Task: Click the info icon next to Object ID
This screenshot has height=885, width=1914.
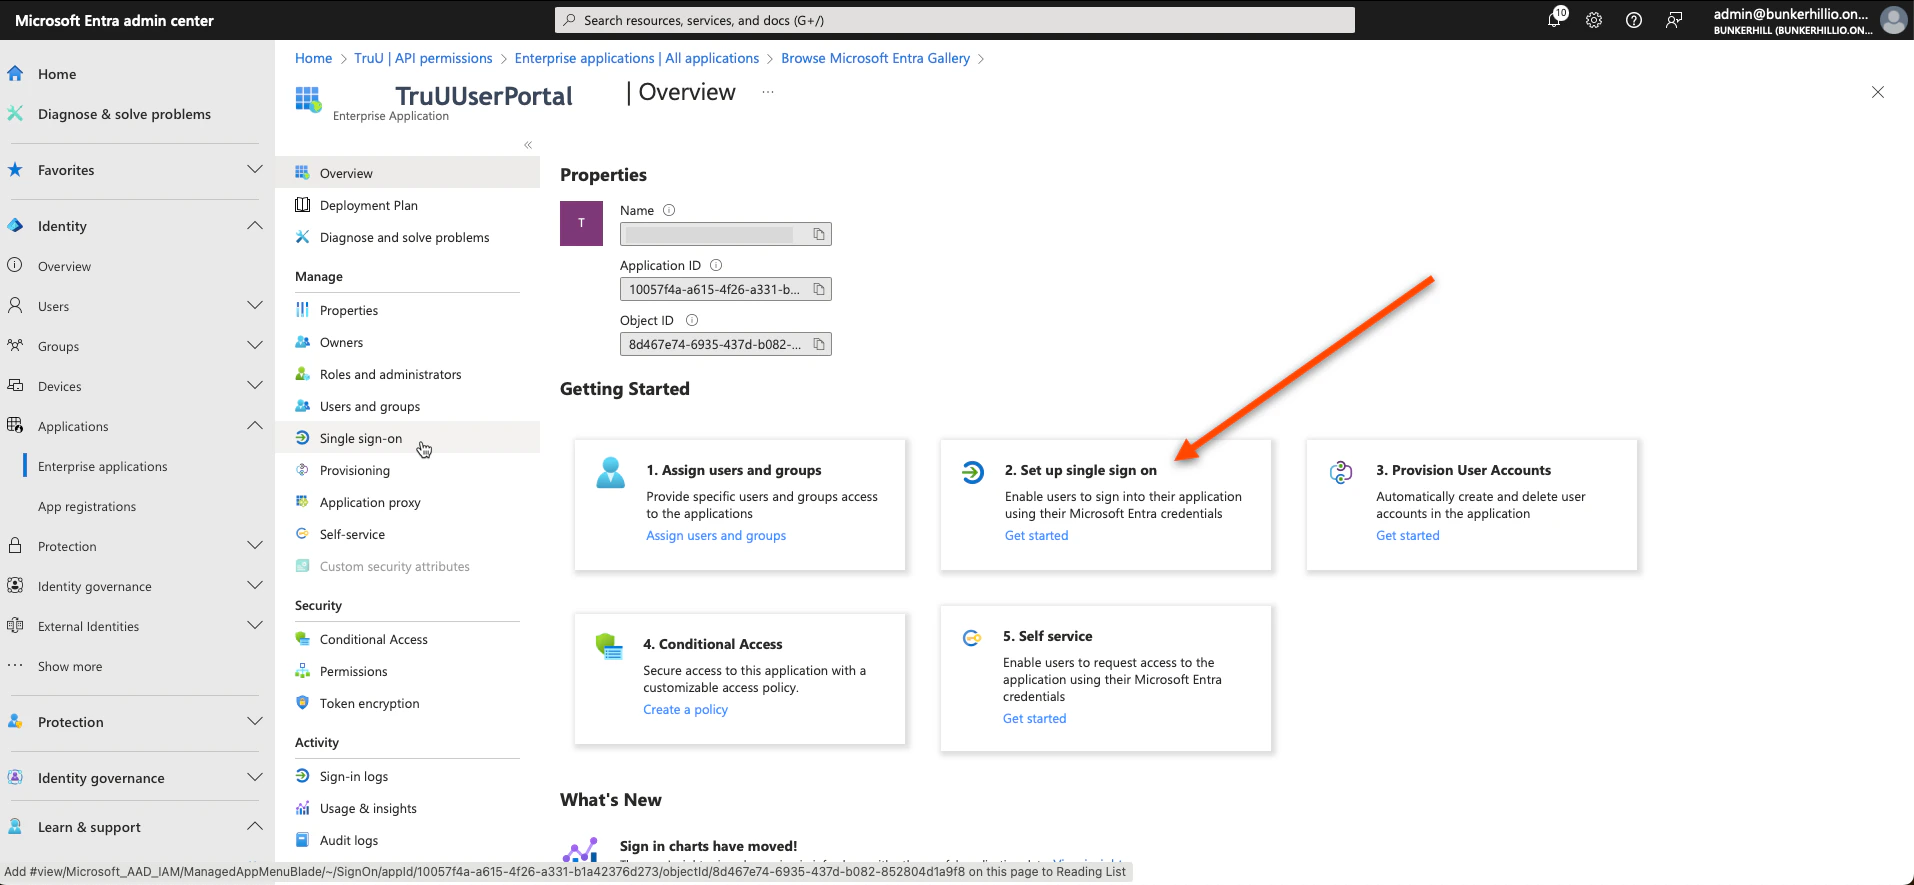Action: (692, 320)
